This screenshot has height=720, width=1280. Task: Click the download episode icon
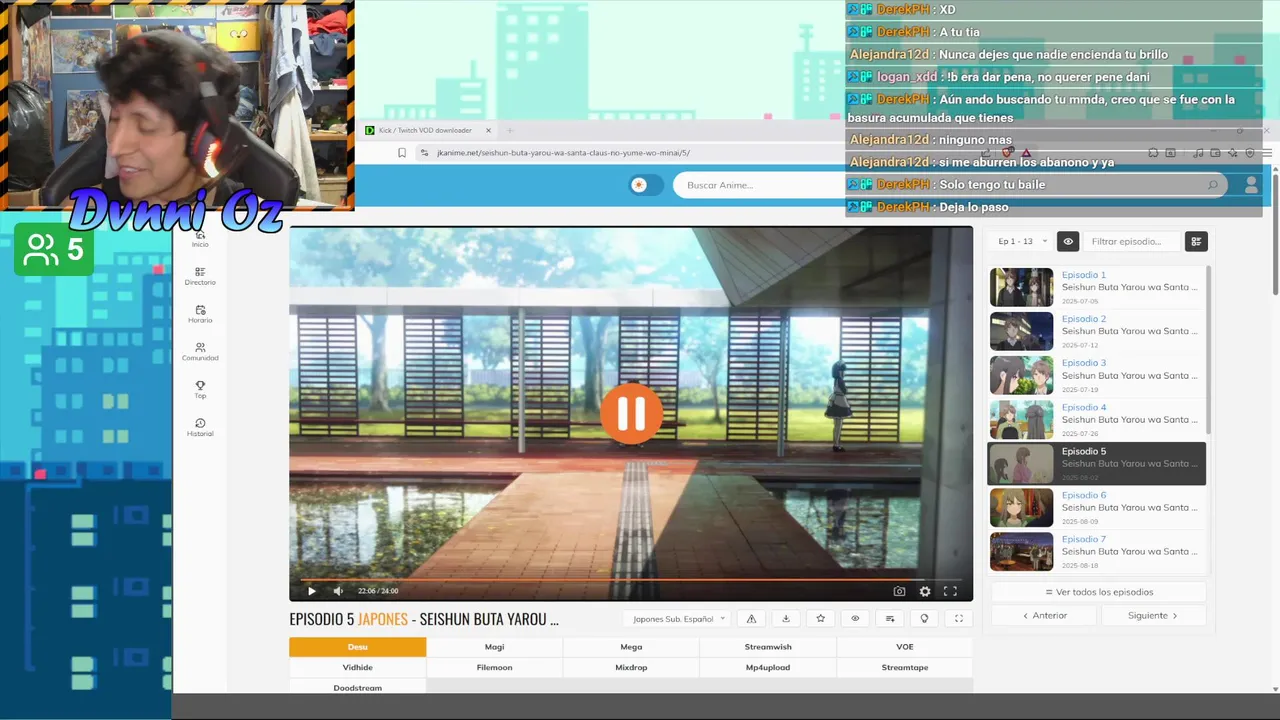coord(786,619)
